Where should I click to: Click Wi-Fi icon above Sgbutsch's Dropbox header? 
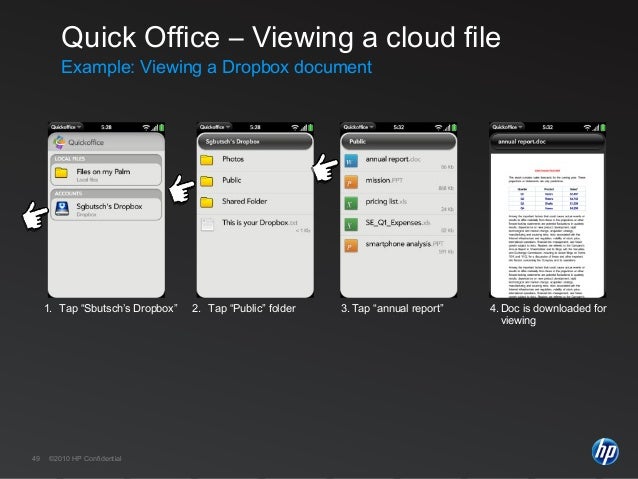tap(295, 127)
